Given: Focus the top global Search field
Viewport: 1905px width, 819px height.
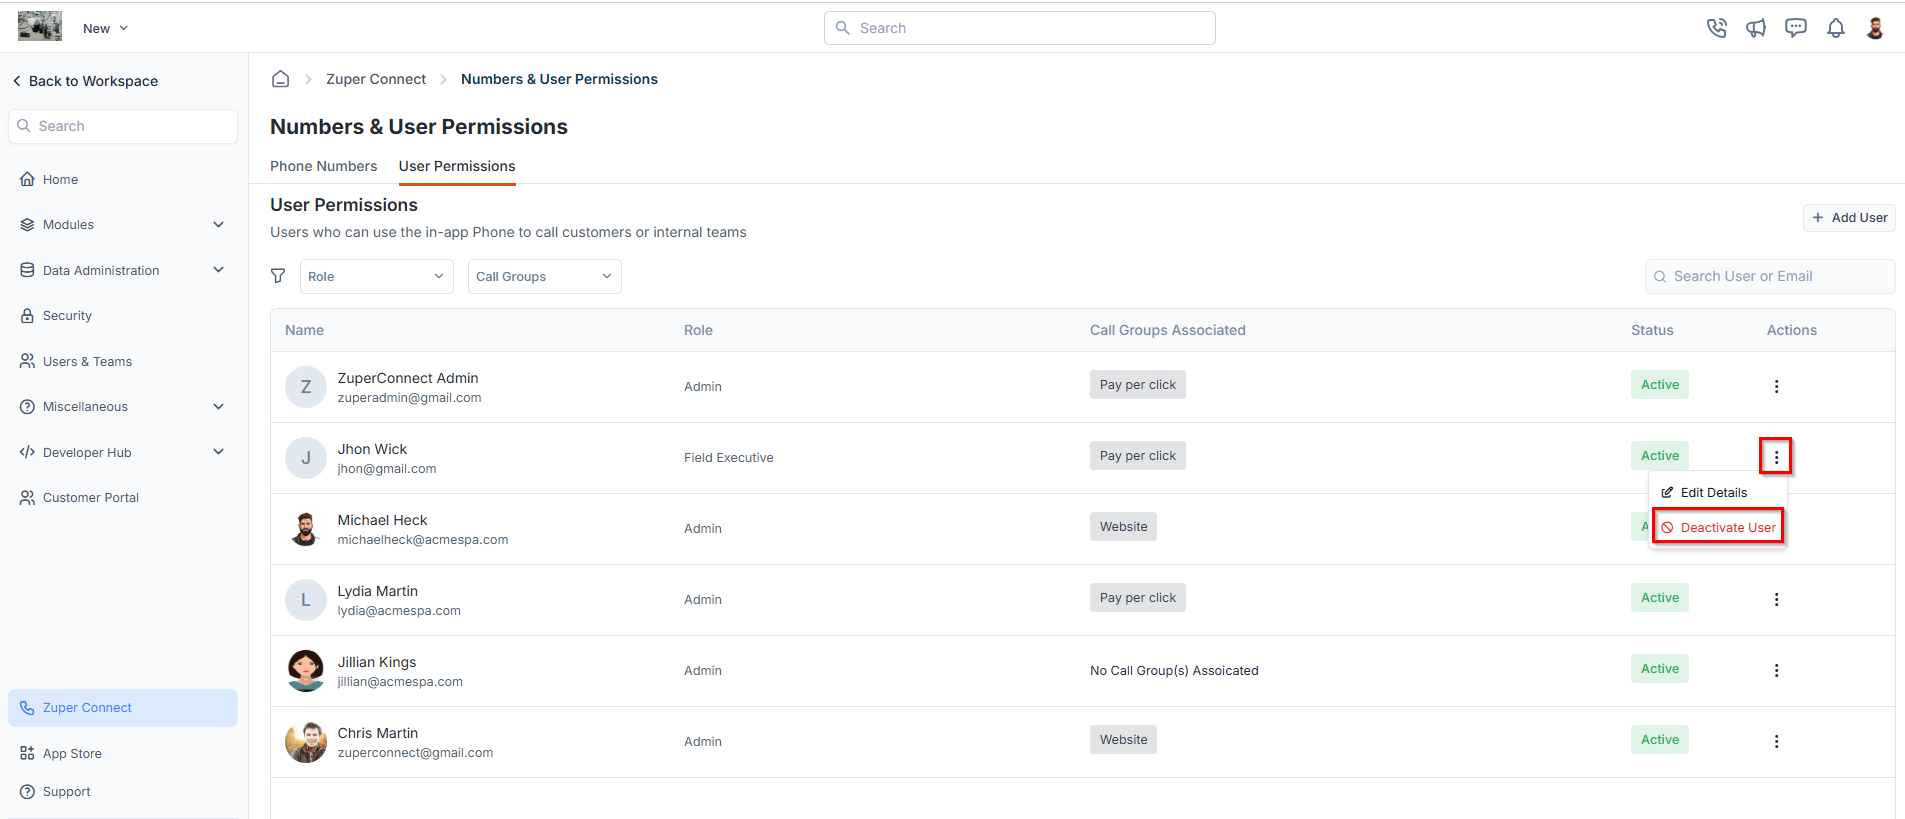Looking at the screenshot, I should pos(1019,28).
